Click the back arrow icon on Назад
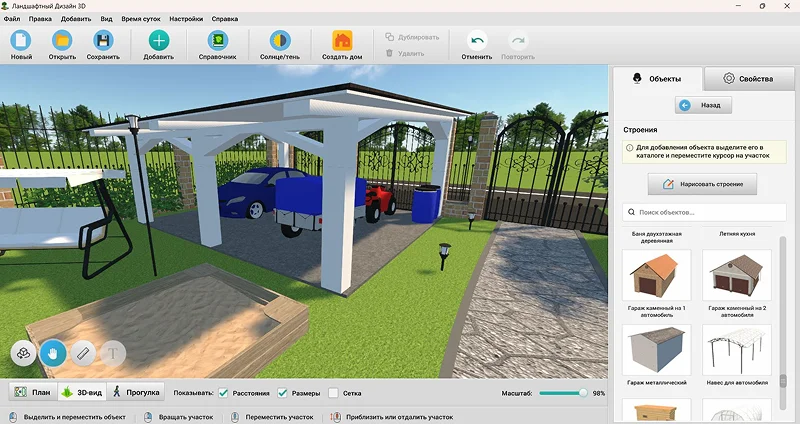The height and width of the screenshot is (424, 800). [x=685, y=105]
